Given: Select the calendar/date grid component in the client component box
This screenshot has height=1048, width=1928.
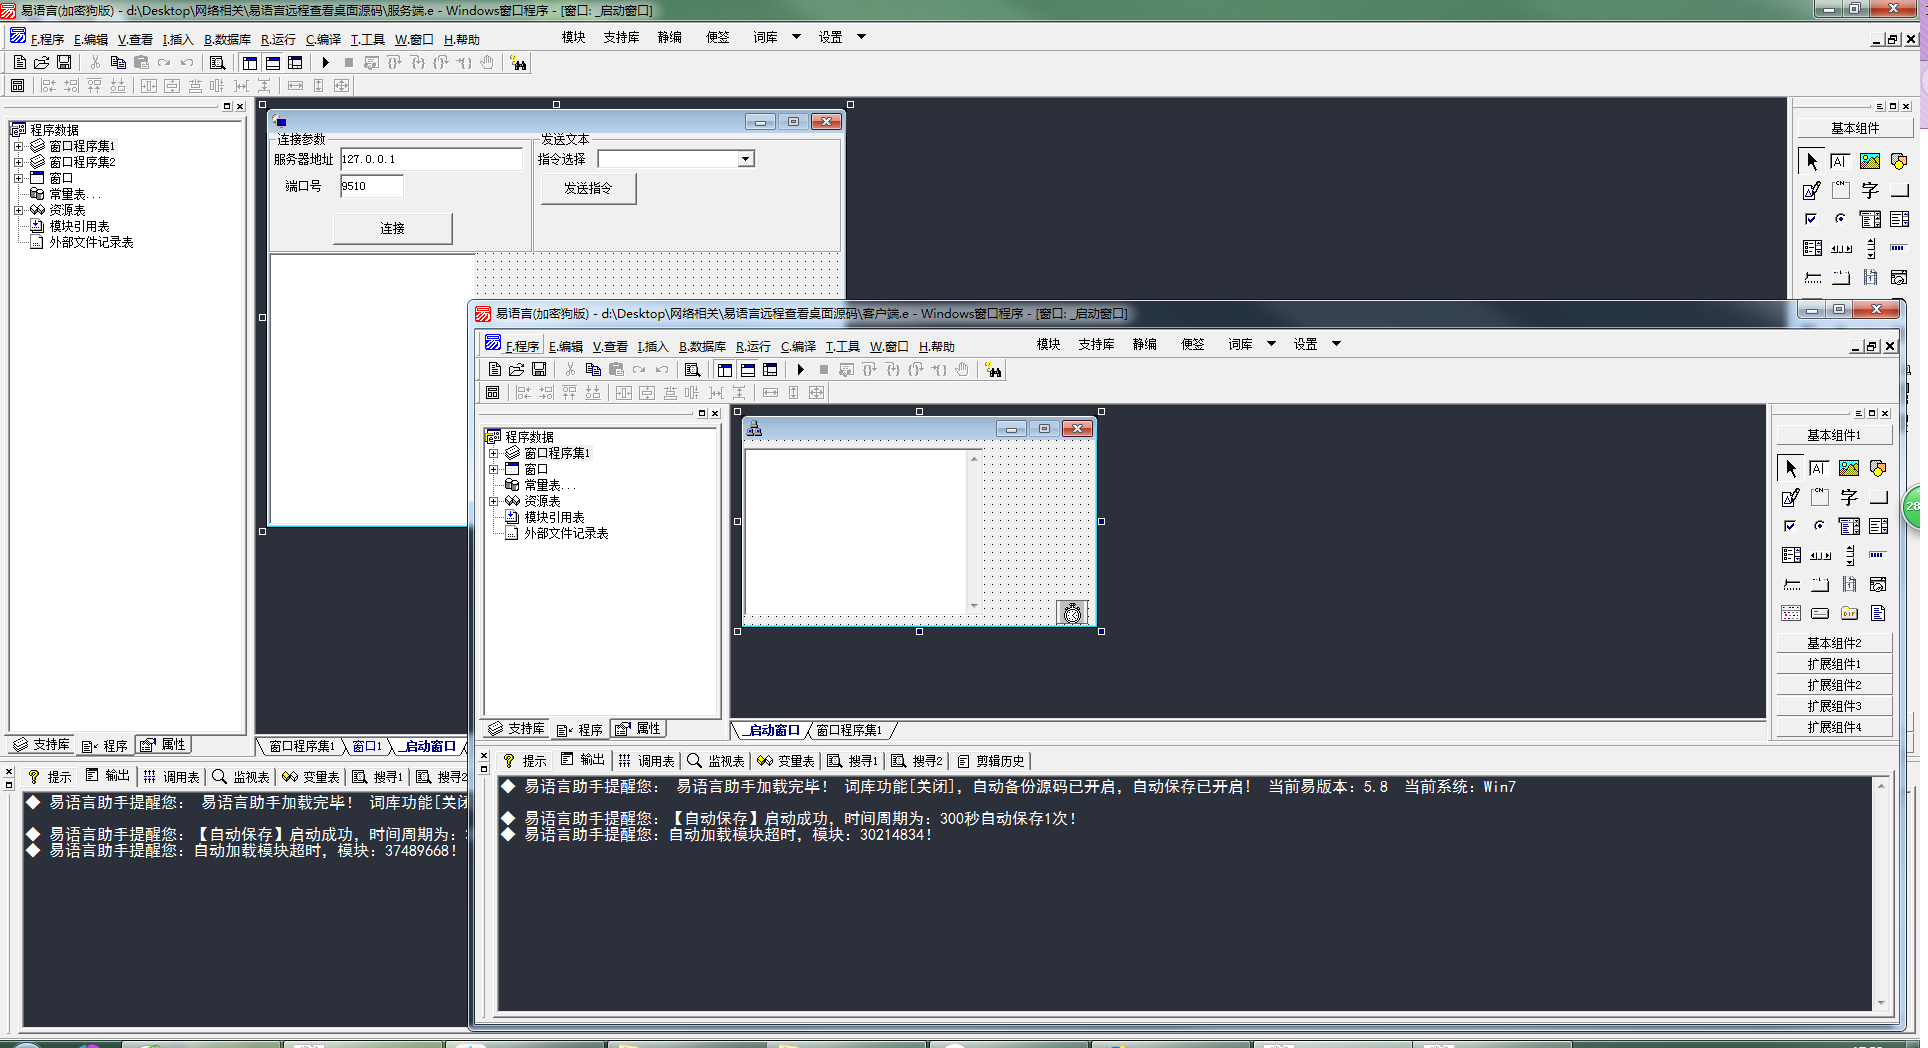Looking at the screenshot, I should (x=1790, y=613).
